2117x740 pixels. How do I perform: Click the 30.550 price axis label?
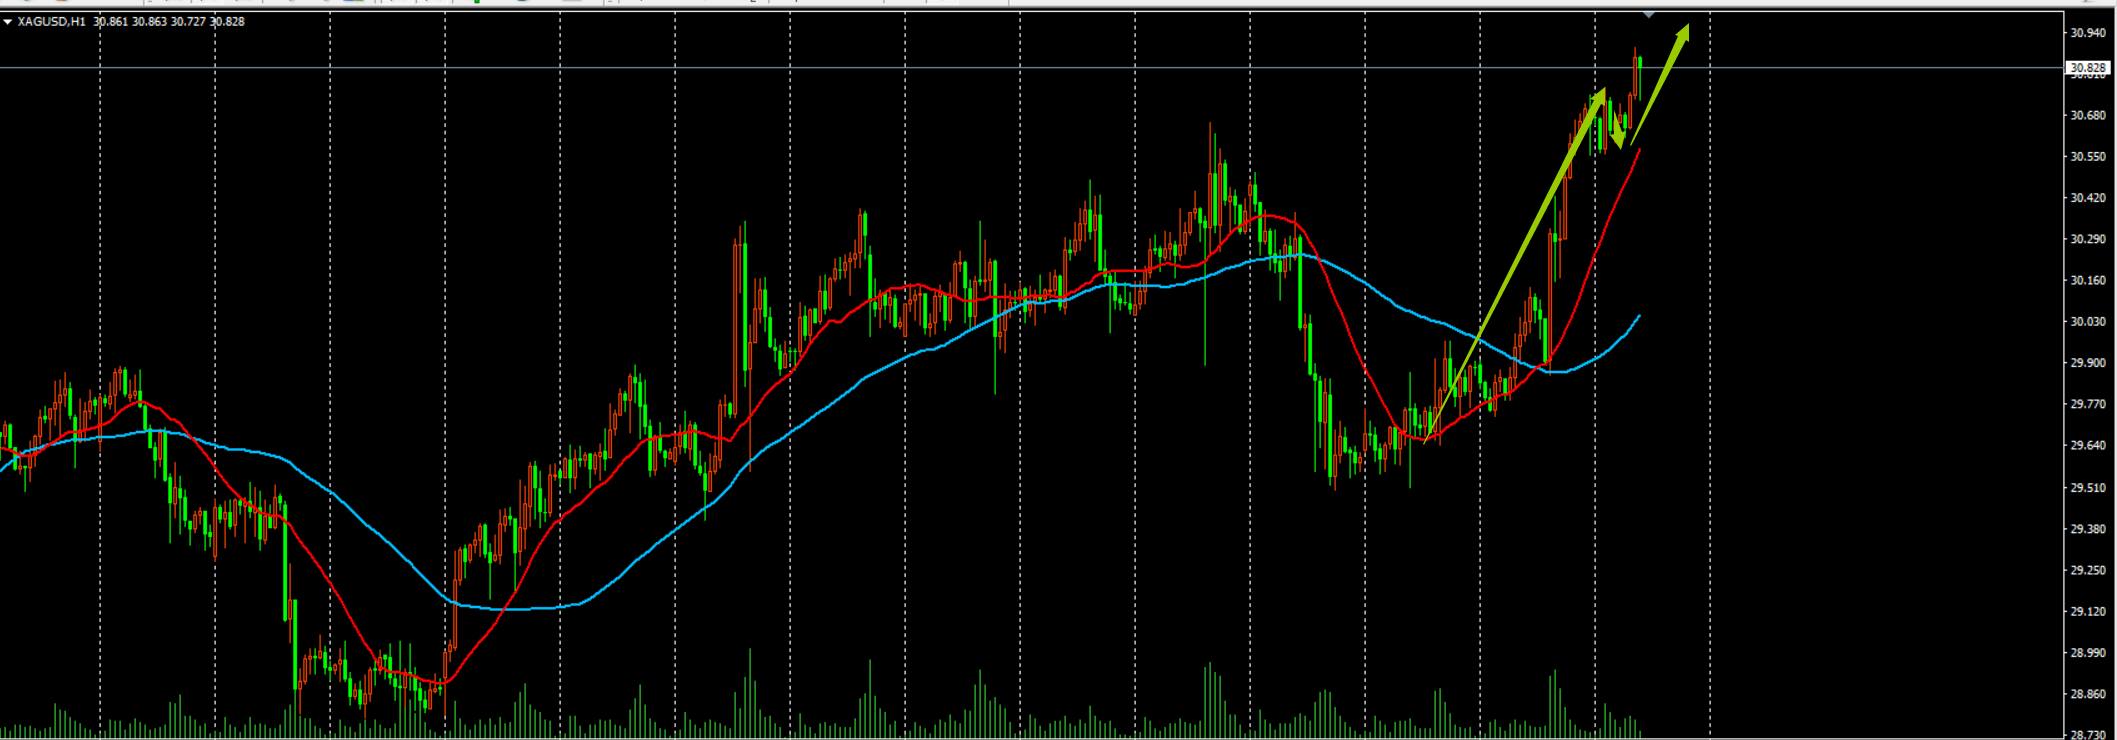2088,157
